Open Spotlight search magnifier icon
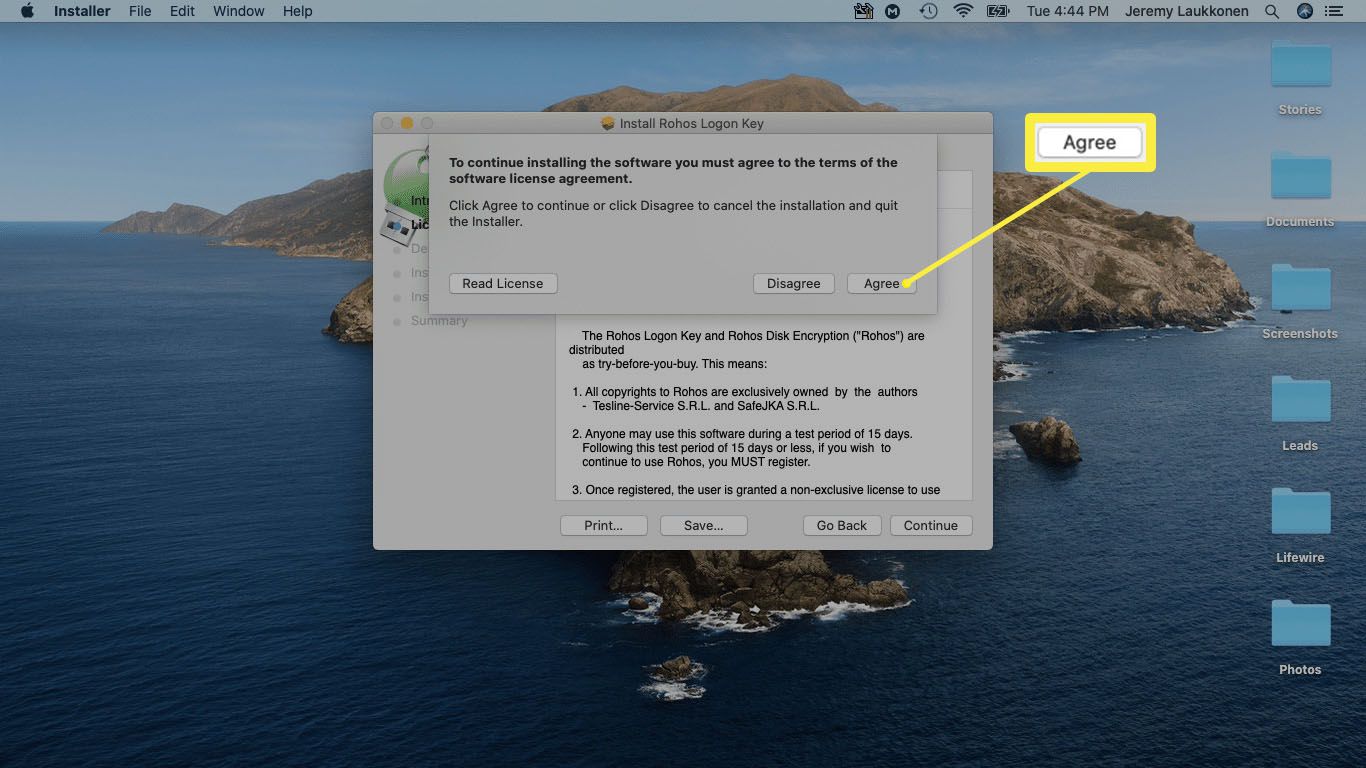1366x768 pixels. pyautogui.click(x=1272, y=11)
